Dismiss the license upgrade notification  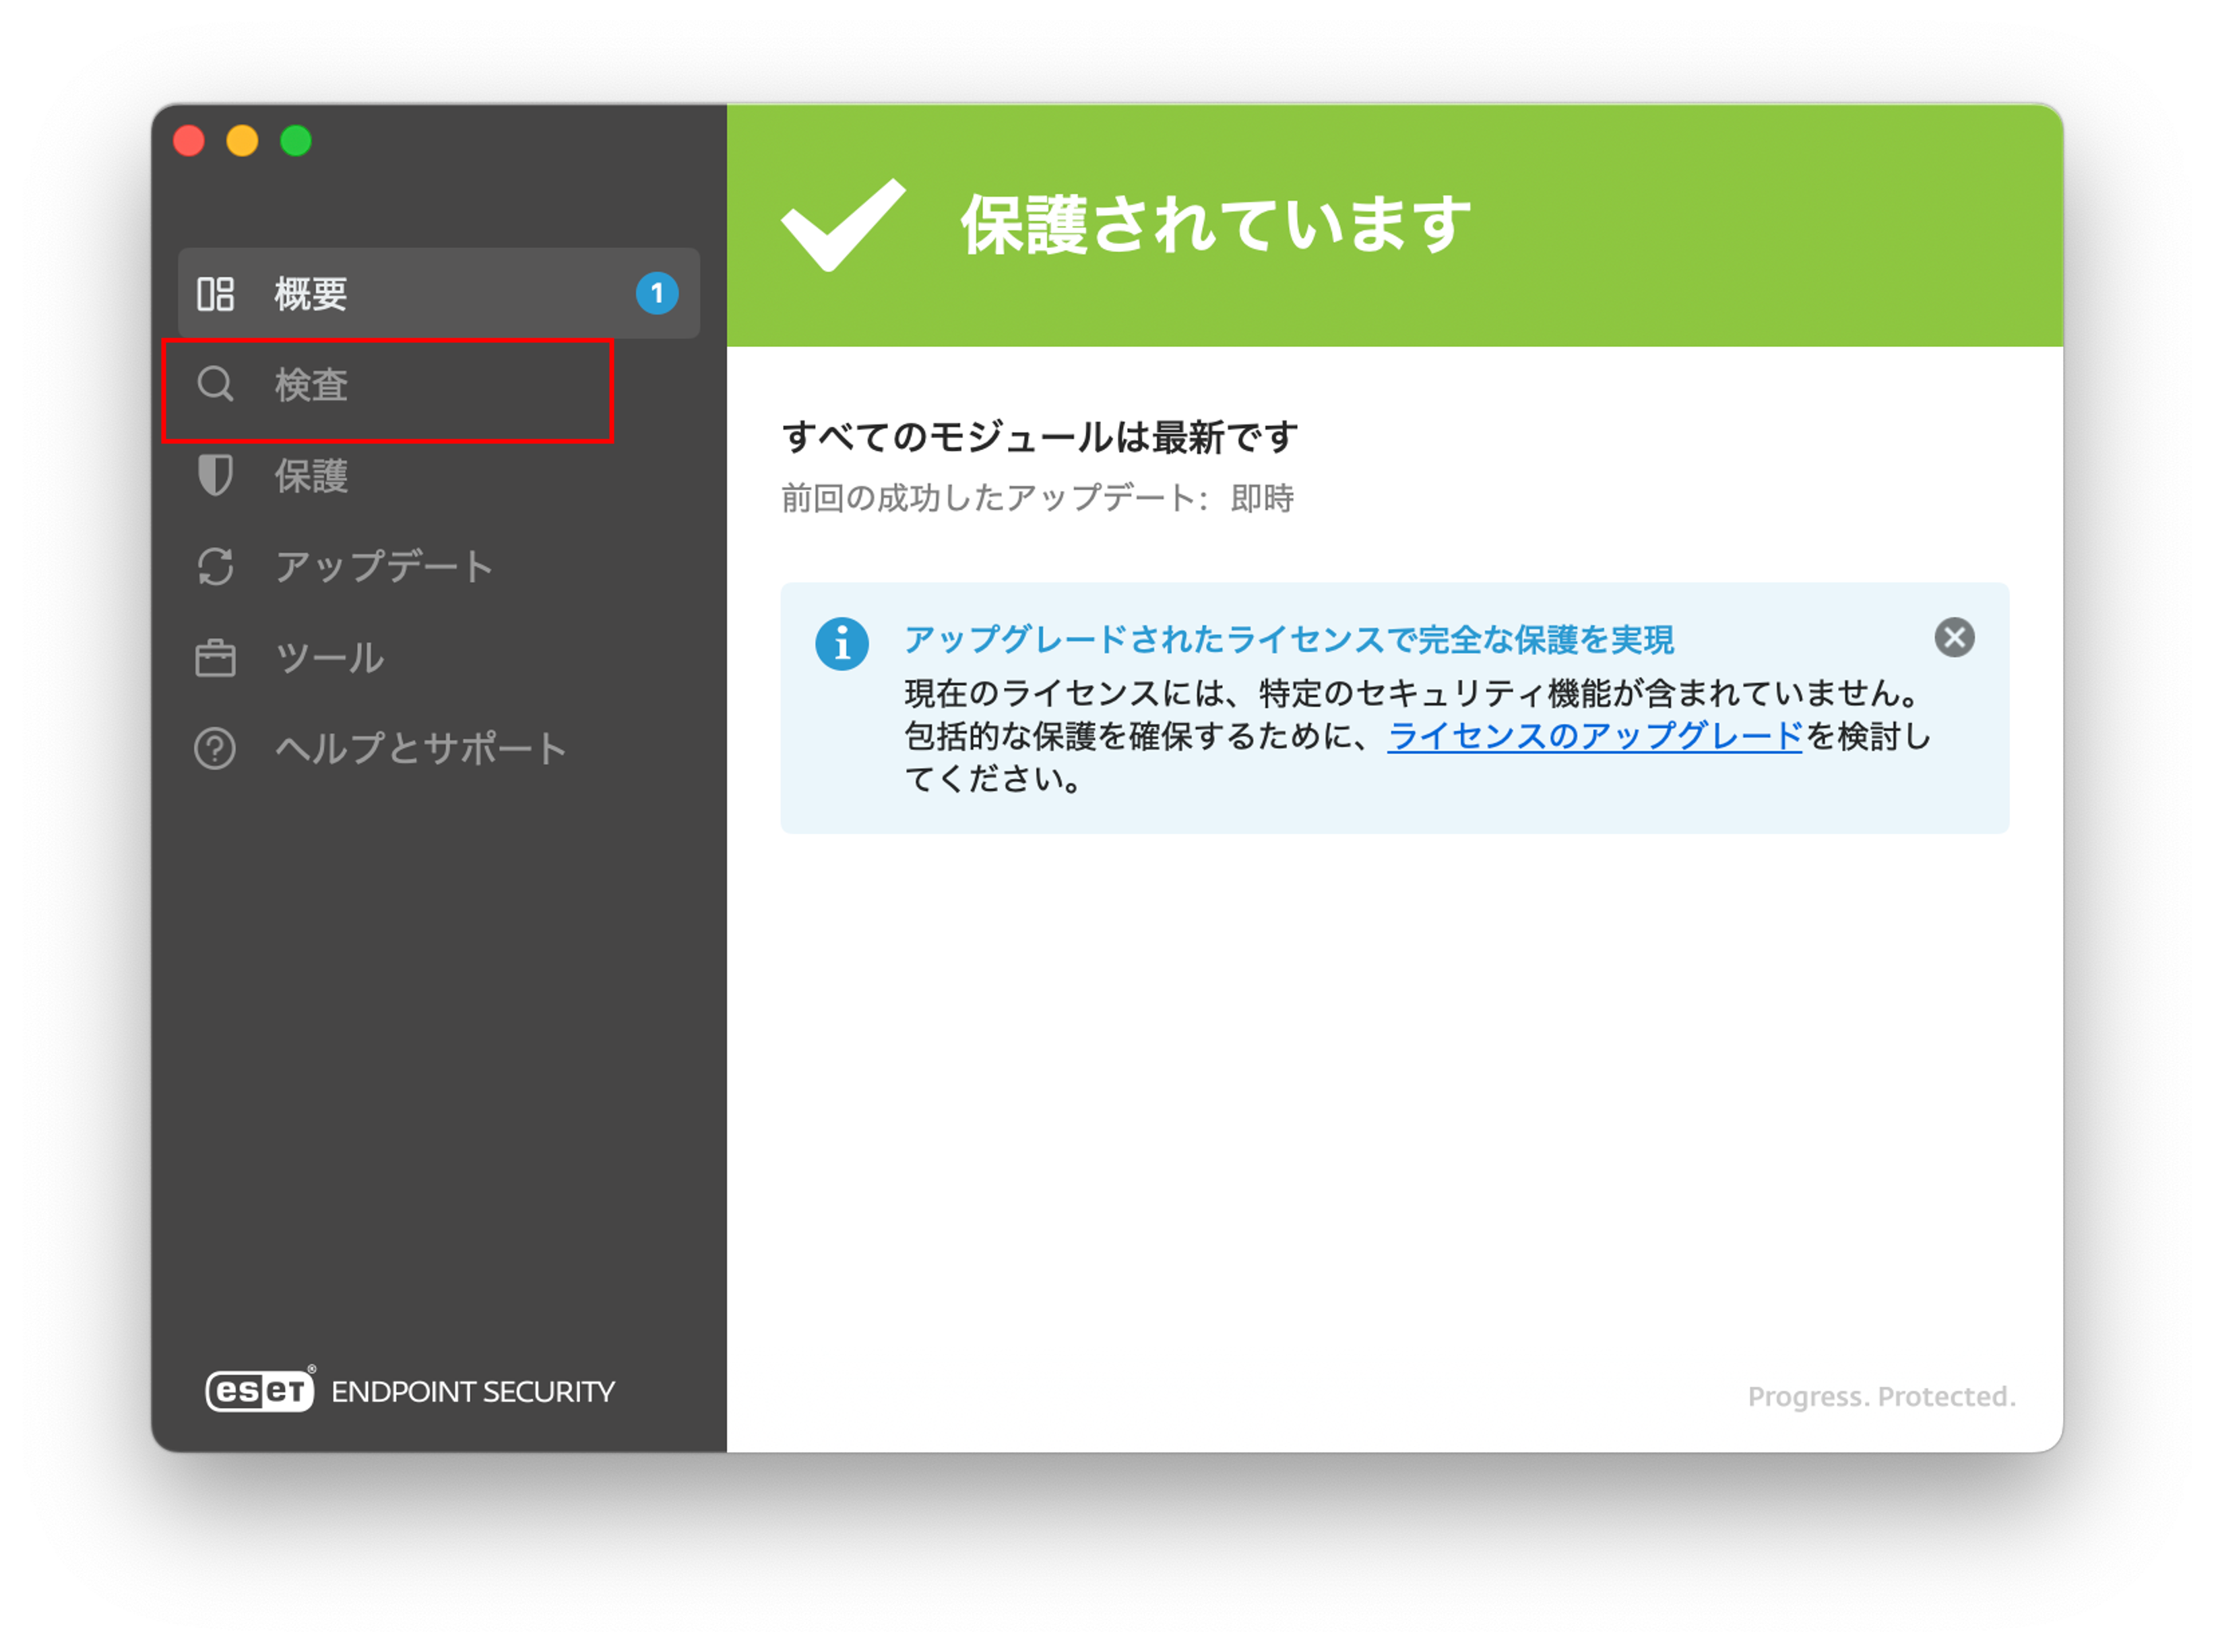(x=1953, y=637)
